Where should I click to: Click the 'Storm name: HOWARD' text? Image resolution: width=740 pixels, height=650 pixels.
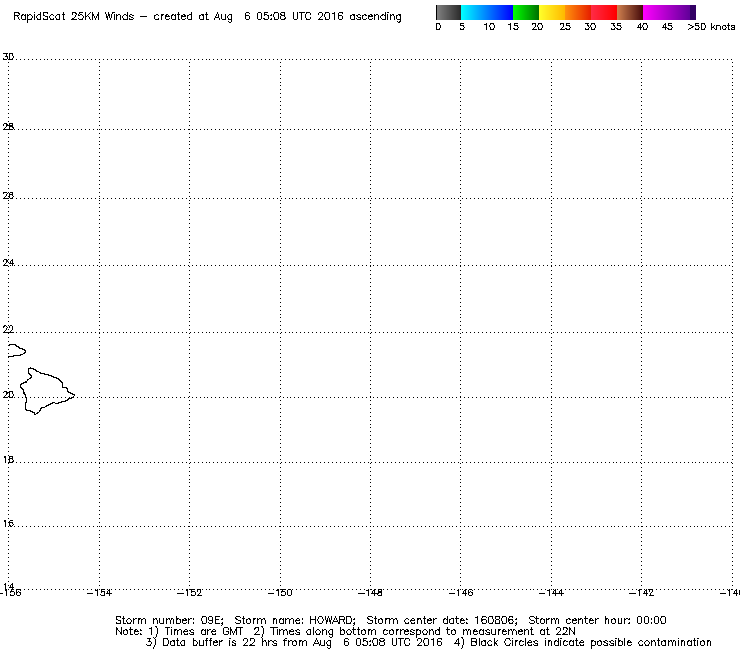[294, 620]
